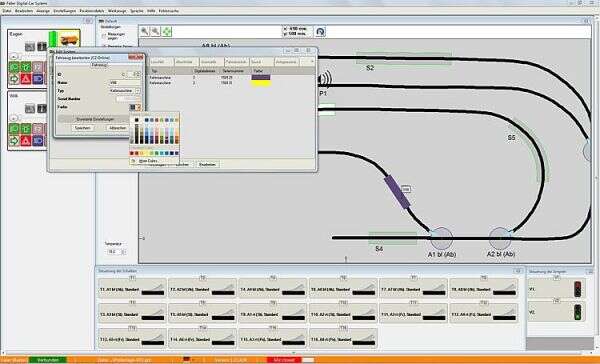Screen dimensions: 600x364
Task: Click Willi's dark info icon
Action: click(x=42, y=109)
